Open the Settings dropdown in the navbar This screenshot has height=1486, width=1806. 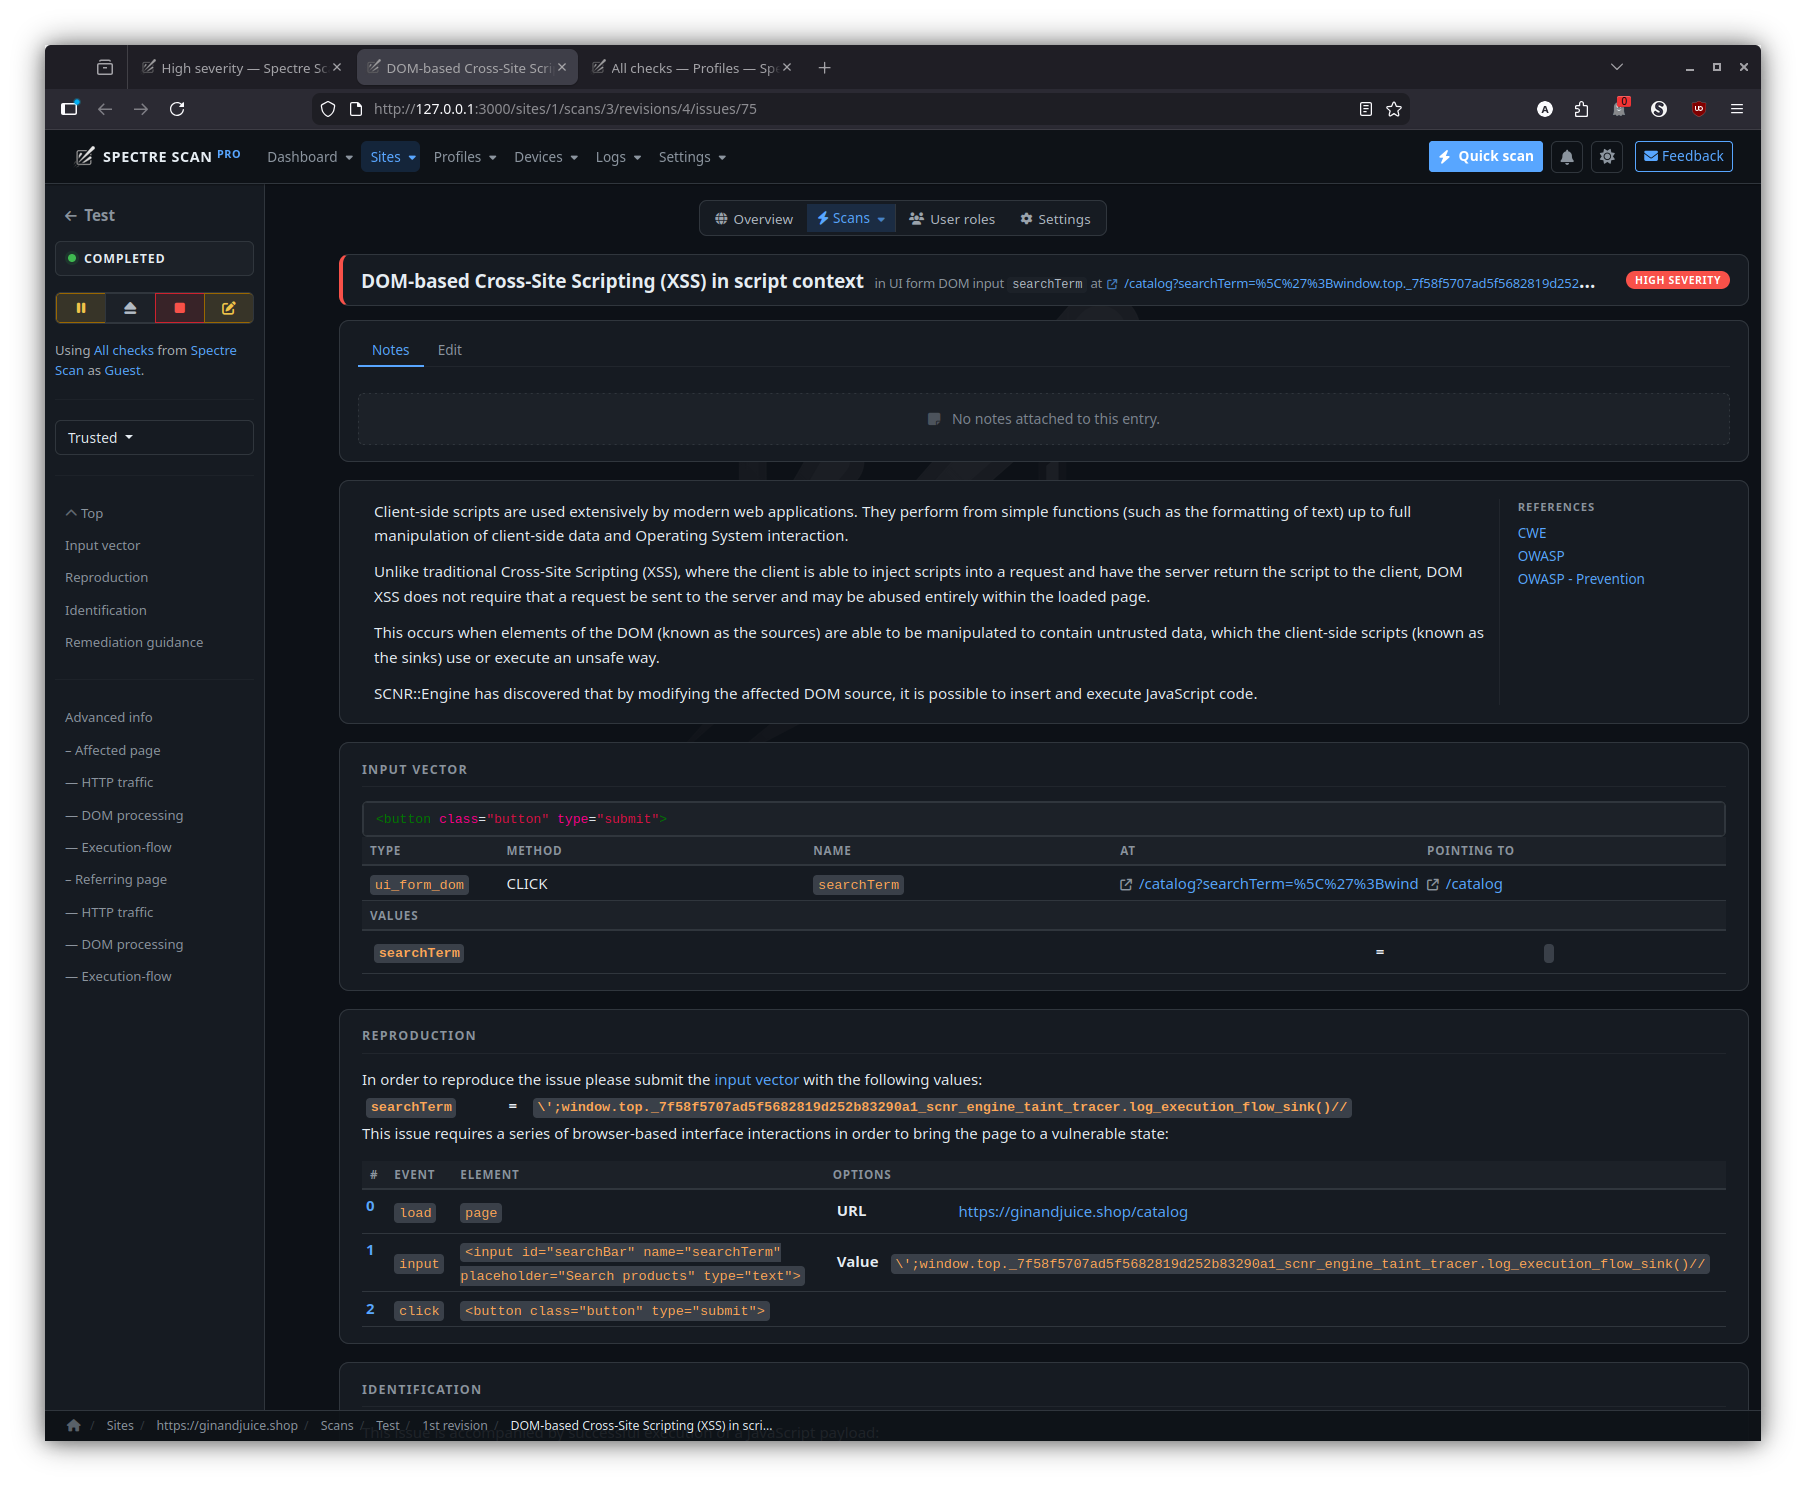[x=692, y=157]
